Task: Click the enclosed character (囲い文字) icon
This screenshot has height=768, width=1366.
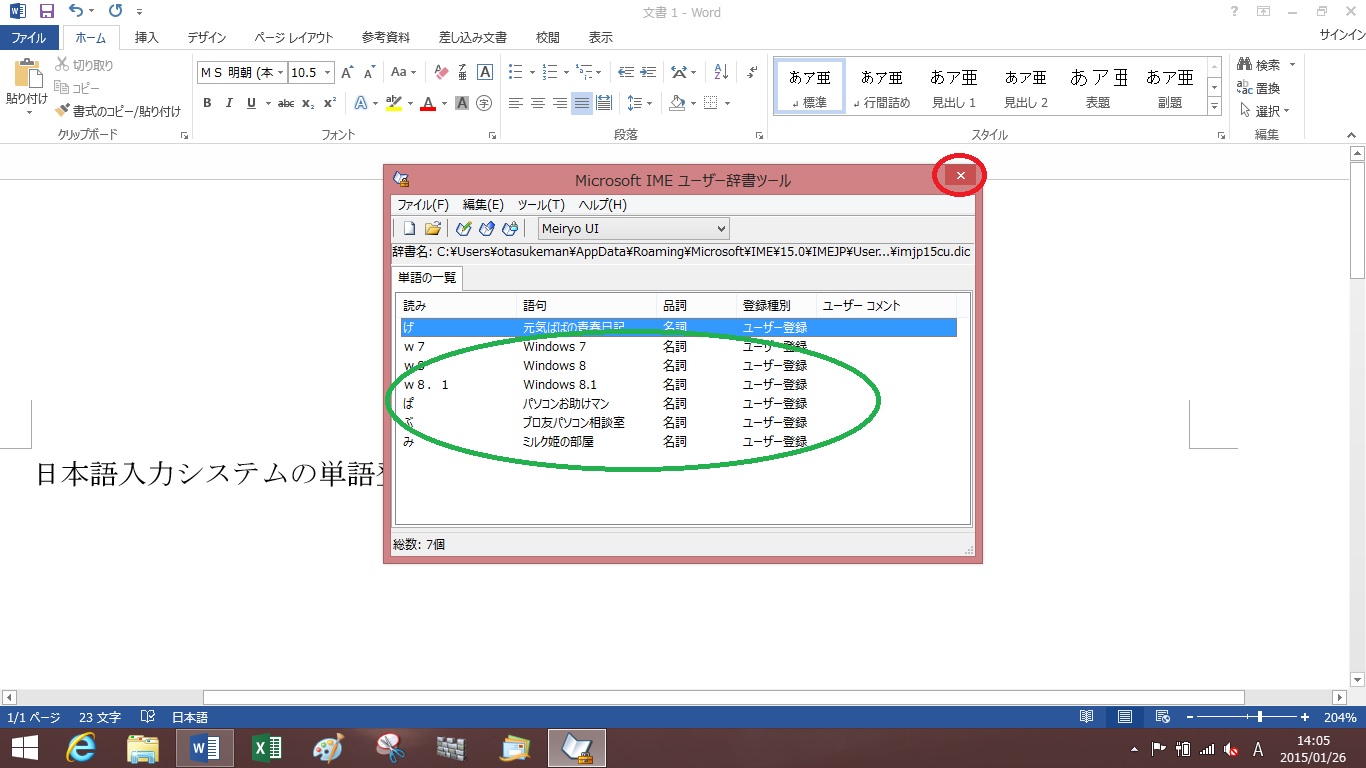Action: coord(484,103)
